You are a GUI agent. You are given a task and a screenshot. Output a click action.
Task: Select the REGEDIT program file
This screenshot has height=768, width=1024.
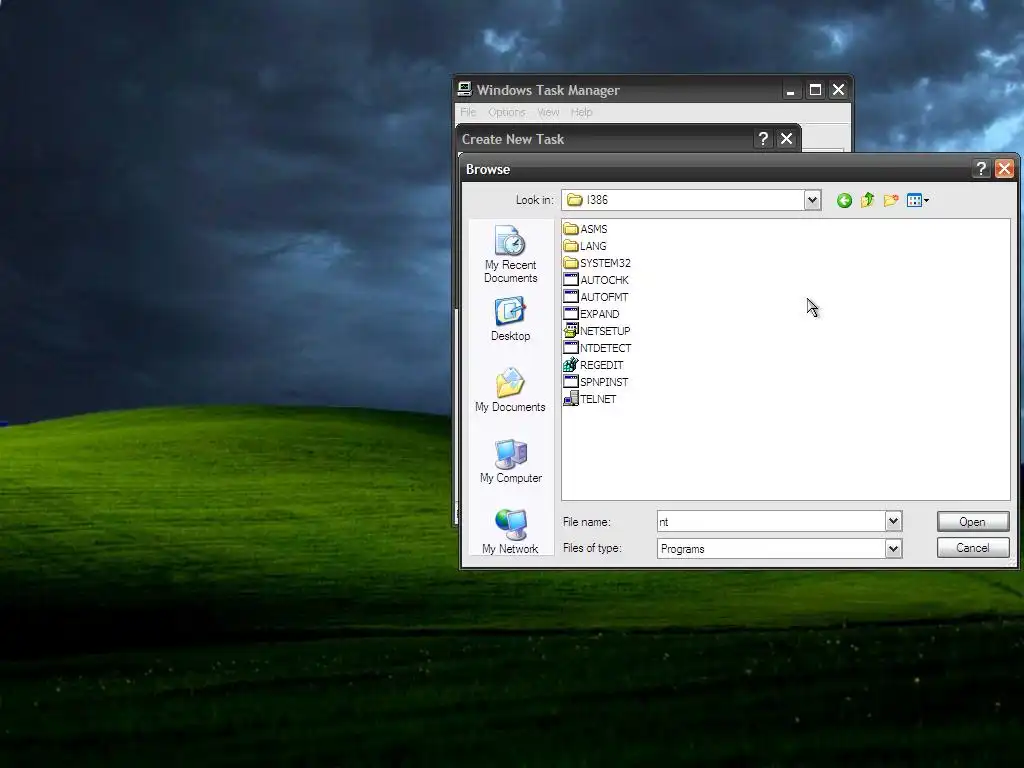pos(593,364)
